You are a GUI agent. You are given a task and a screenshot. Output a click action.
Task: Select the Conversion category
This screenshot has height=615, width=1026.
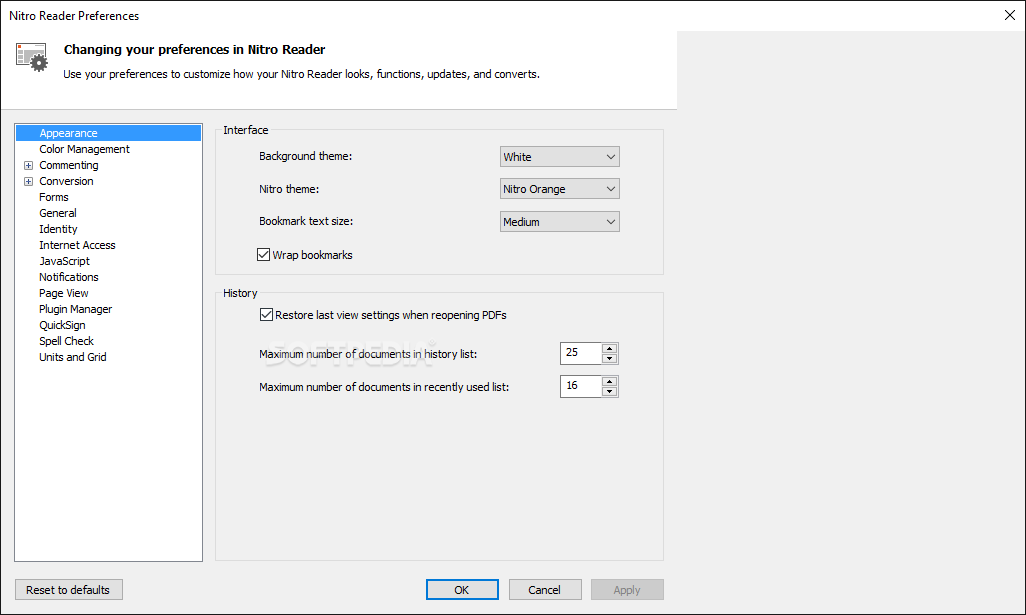66,181
